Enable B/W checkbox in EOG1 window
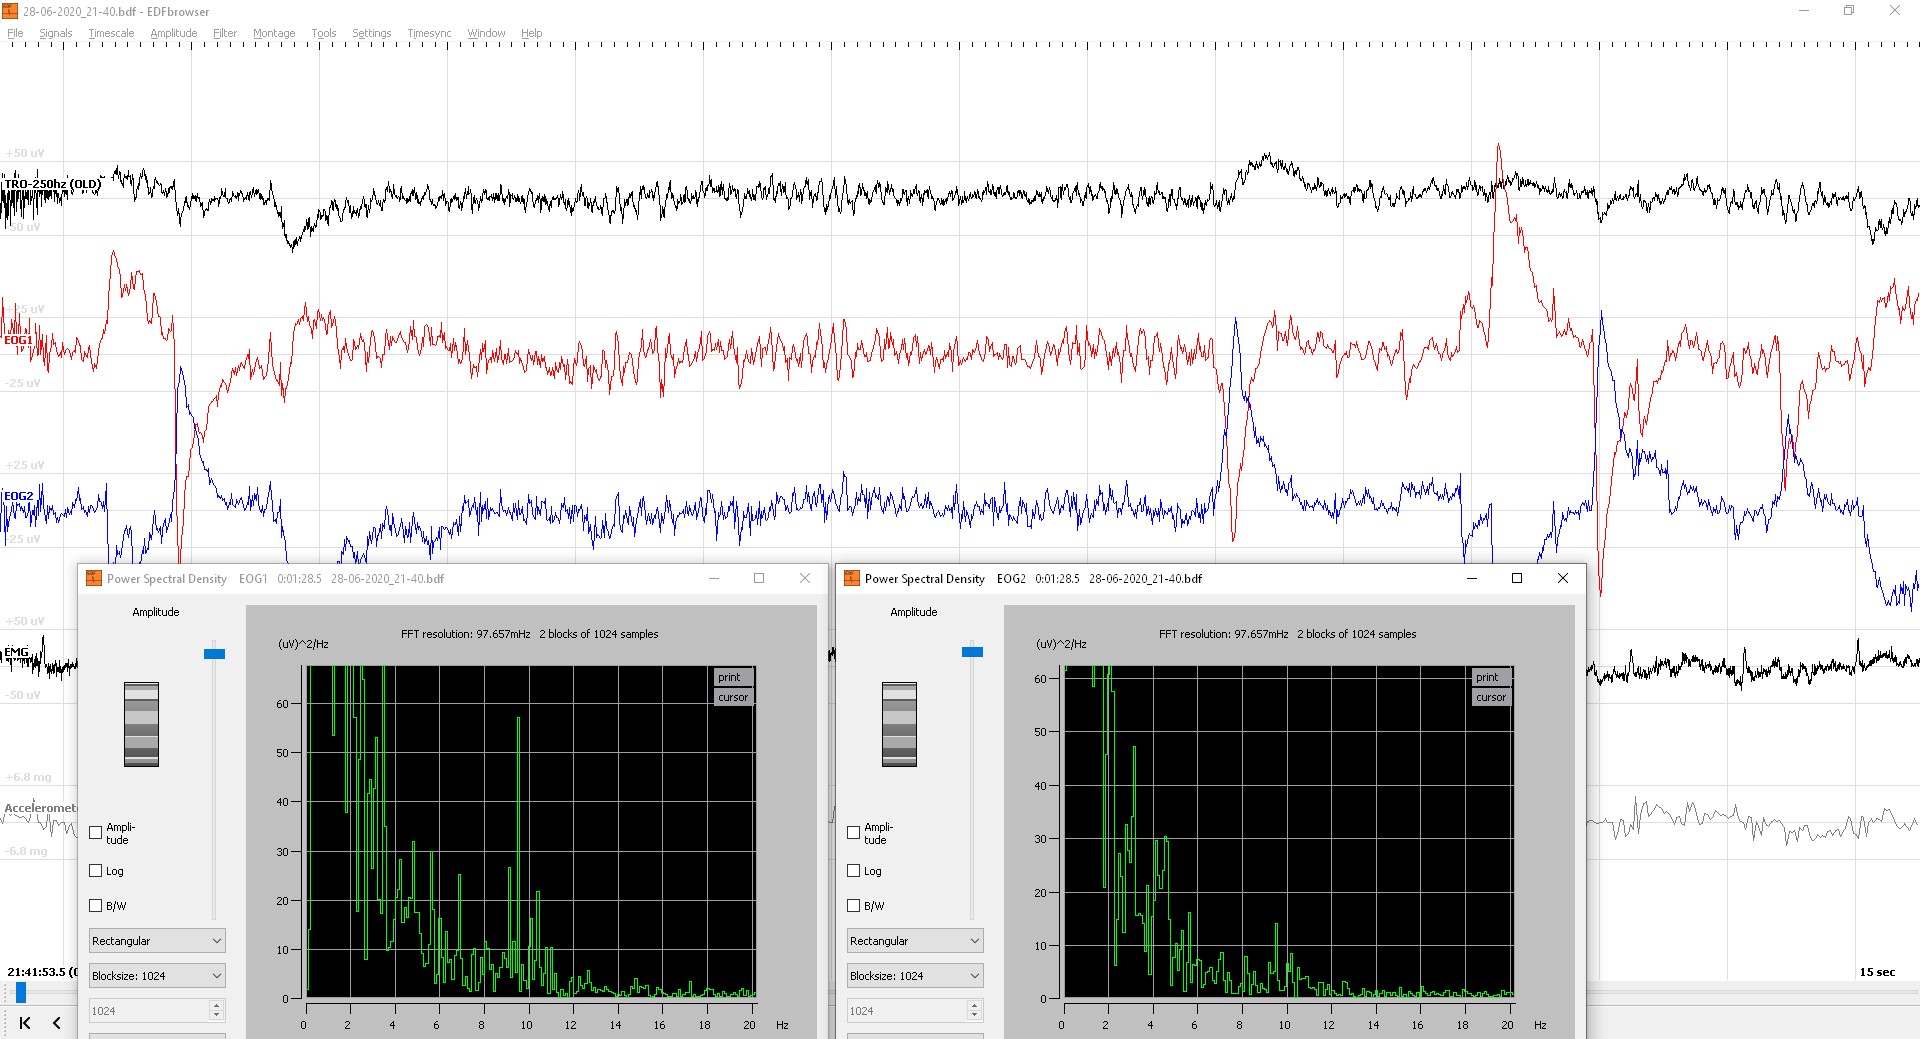The height and width of the screenshot is (1039, 1920). [x=96, y=906]
